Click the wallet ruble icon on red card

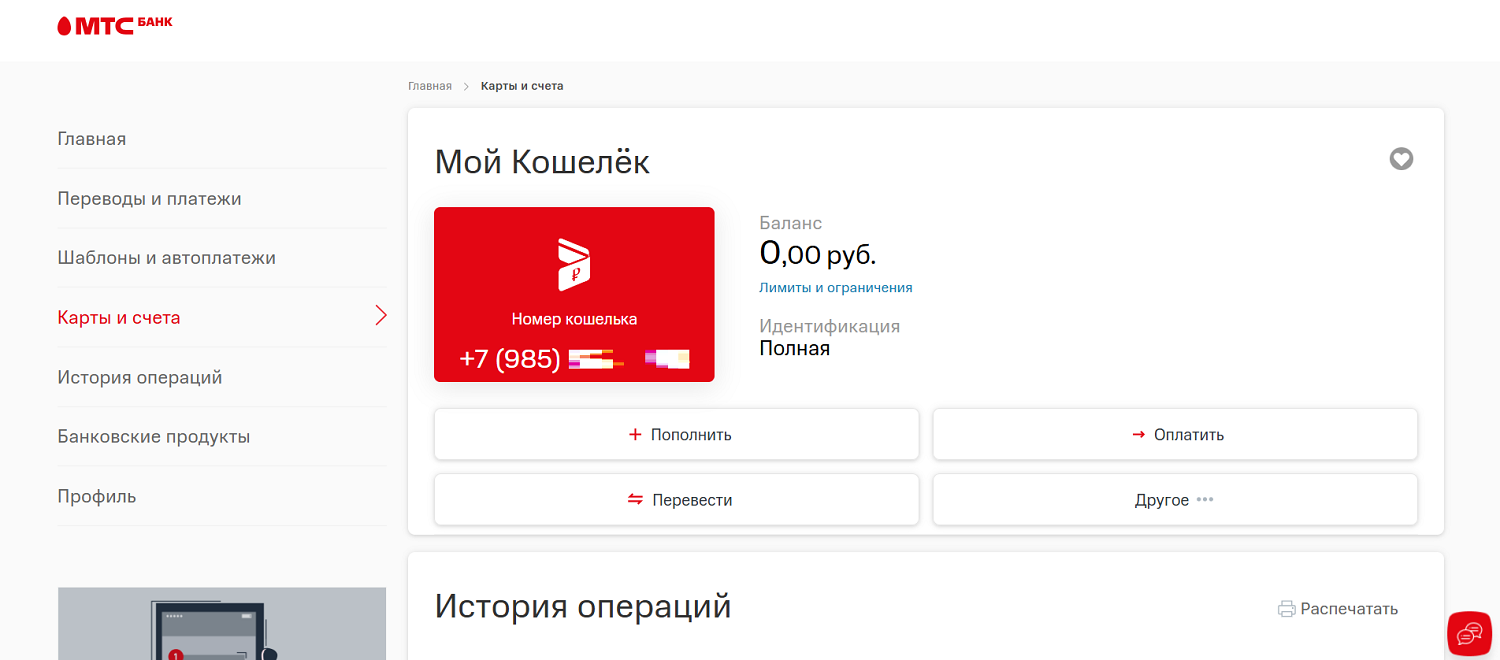574,265
